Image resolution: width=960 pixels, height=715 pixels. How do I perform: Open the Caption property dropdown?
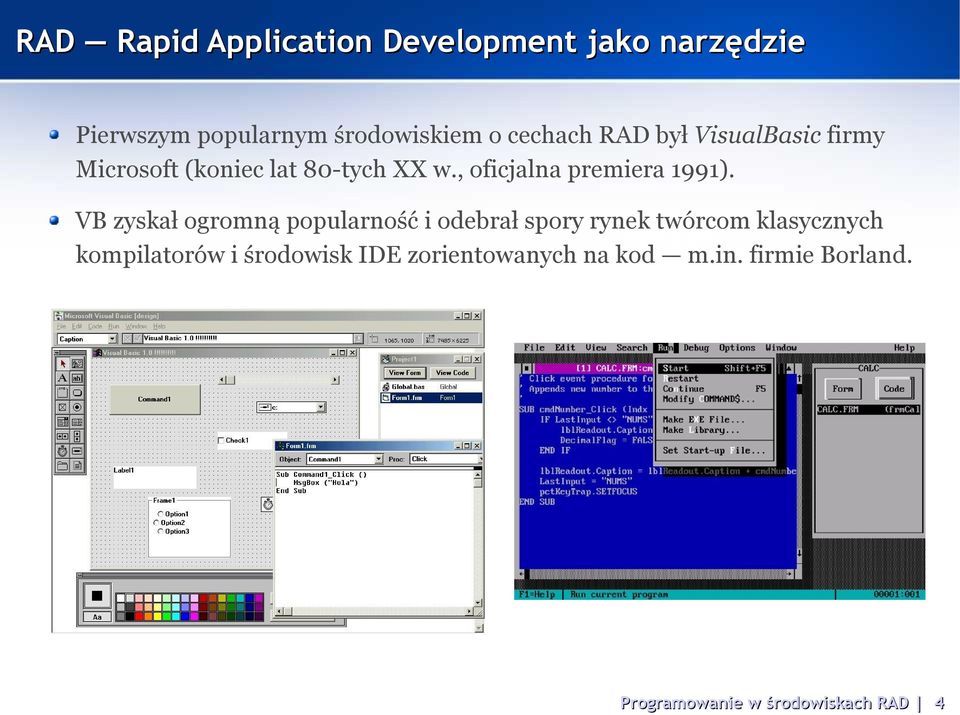(112, 339)
